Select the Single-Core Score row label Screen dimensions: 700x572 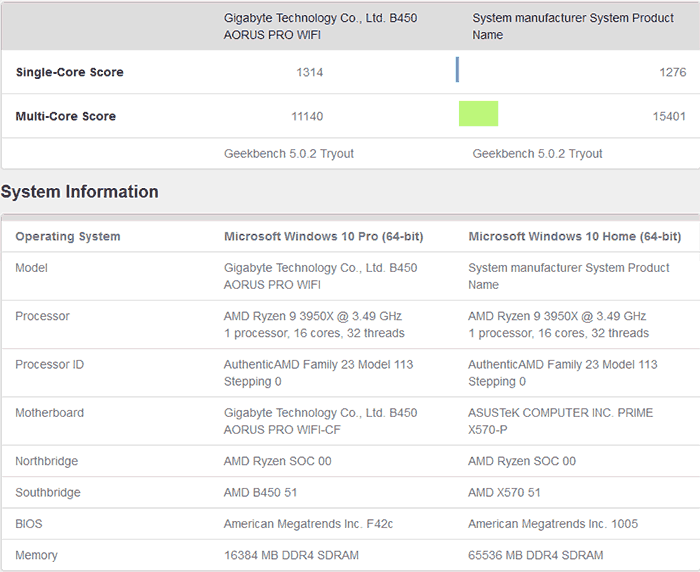tap(69, 72)
